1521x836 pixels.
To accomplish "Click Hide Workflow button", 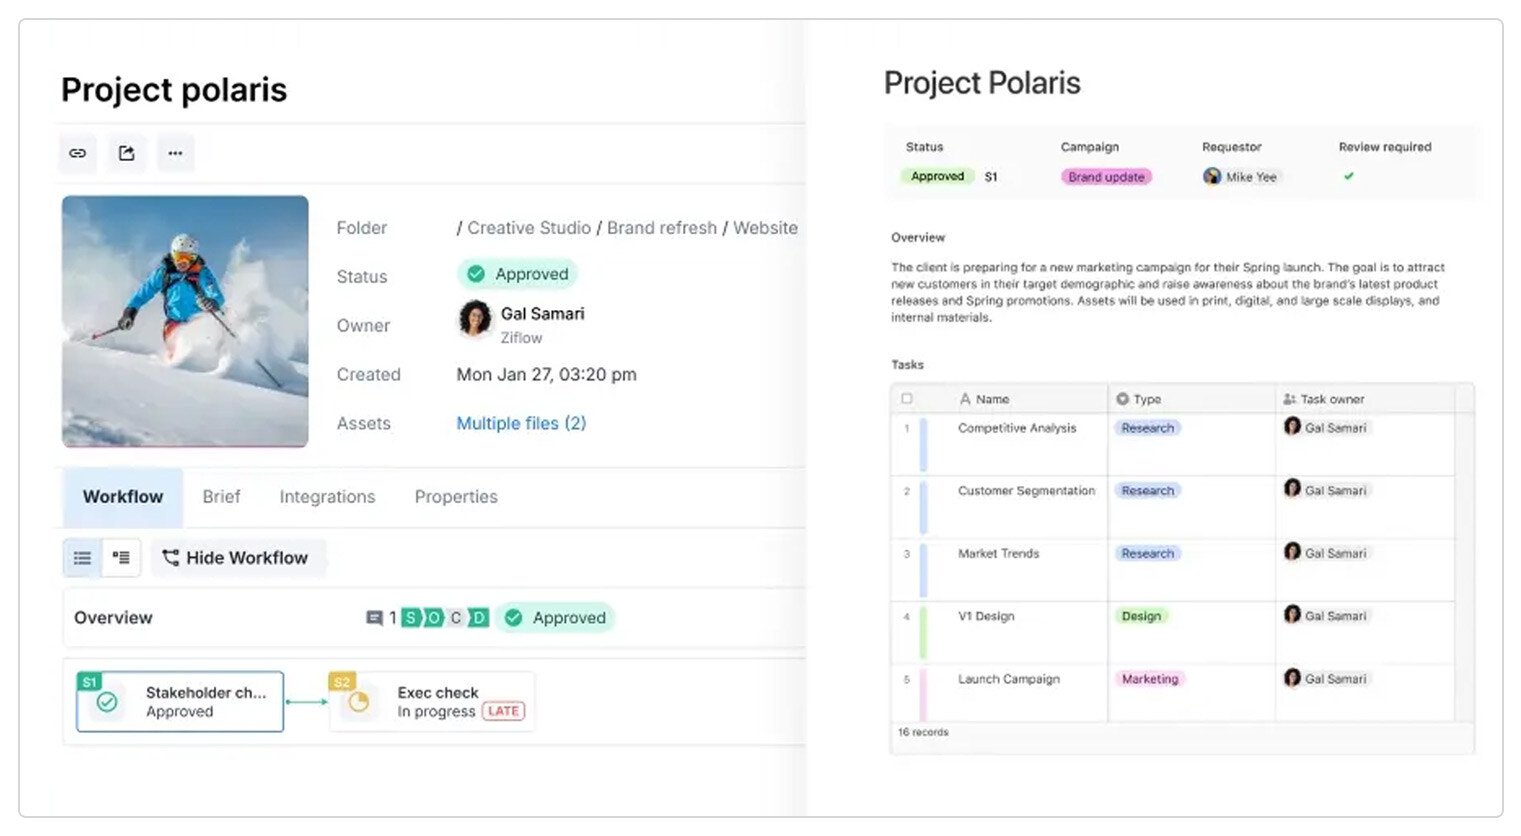I will [x=236, y=558].
